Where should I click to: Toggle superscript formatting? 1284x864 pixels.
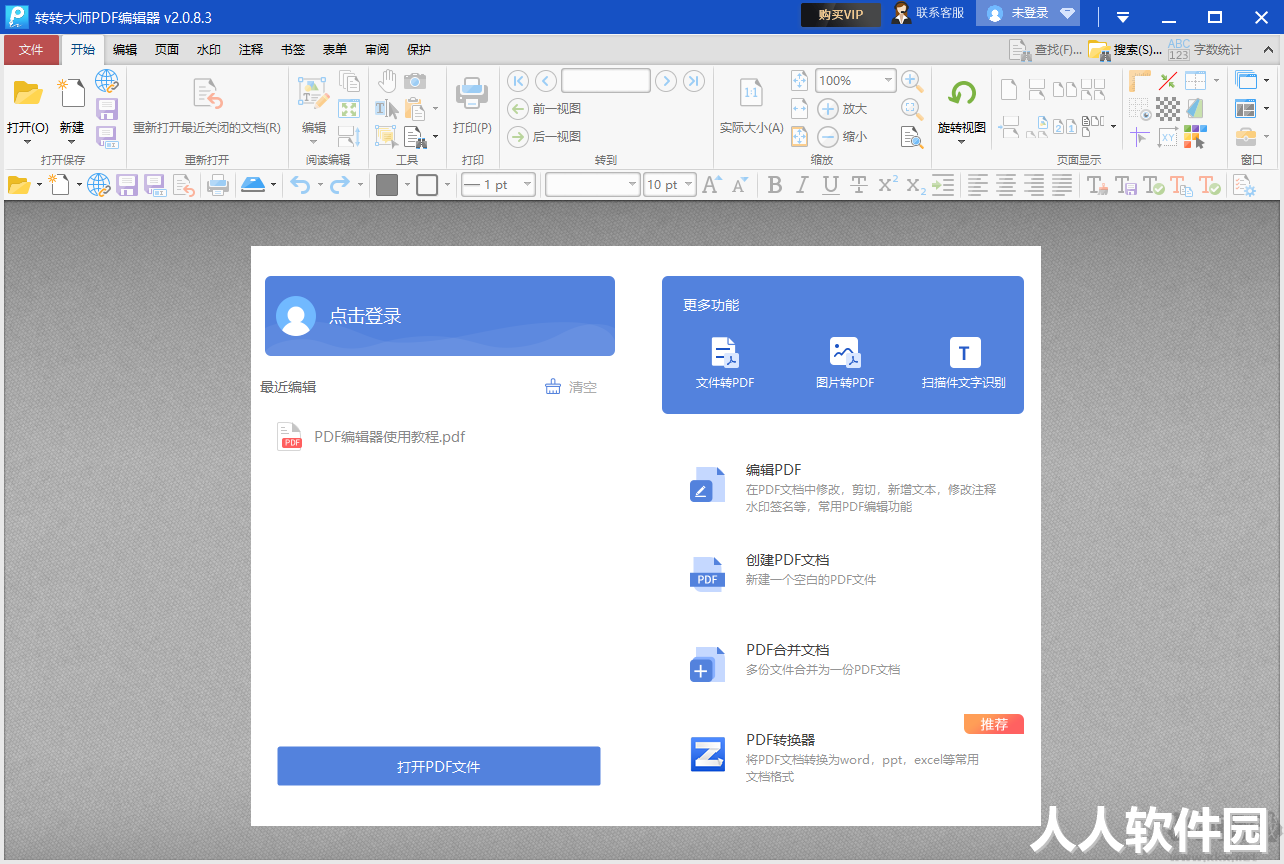point(887,184)
